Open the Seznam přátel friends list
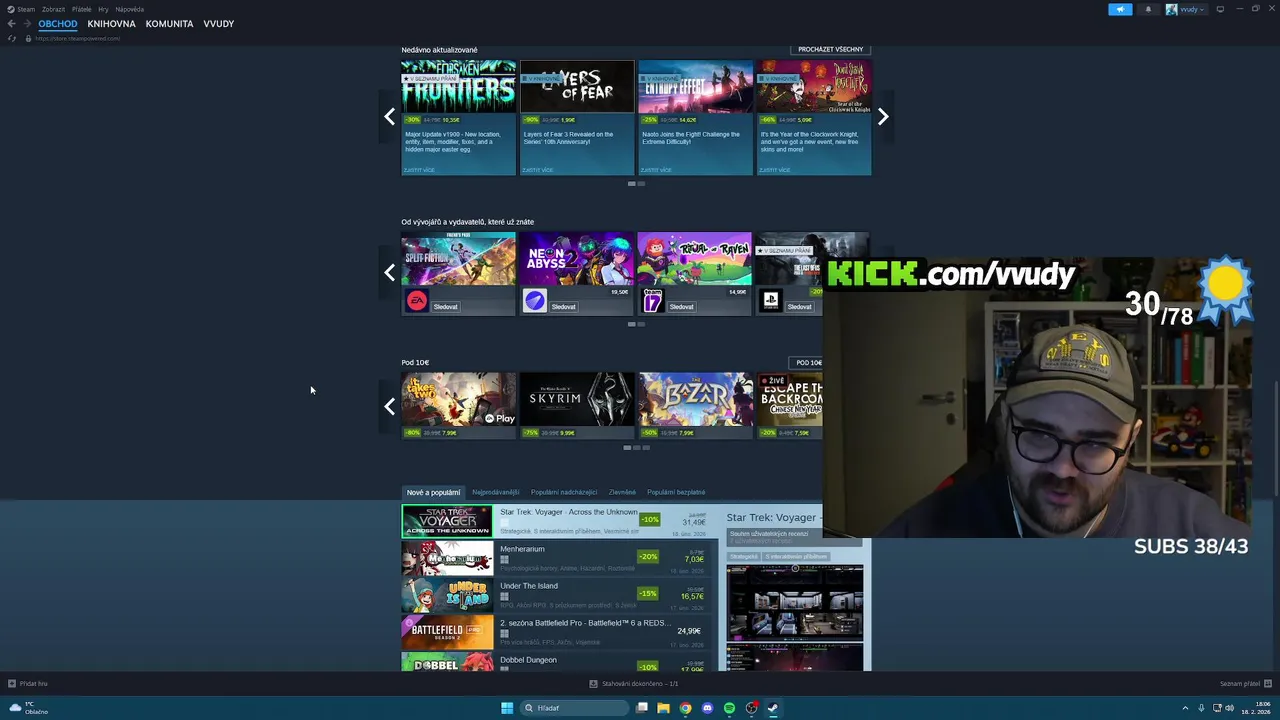The width and height of the screenshot is (1280, 720). 1244,684
